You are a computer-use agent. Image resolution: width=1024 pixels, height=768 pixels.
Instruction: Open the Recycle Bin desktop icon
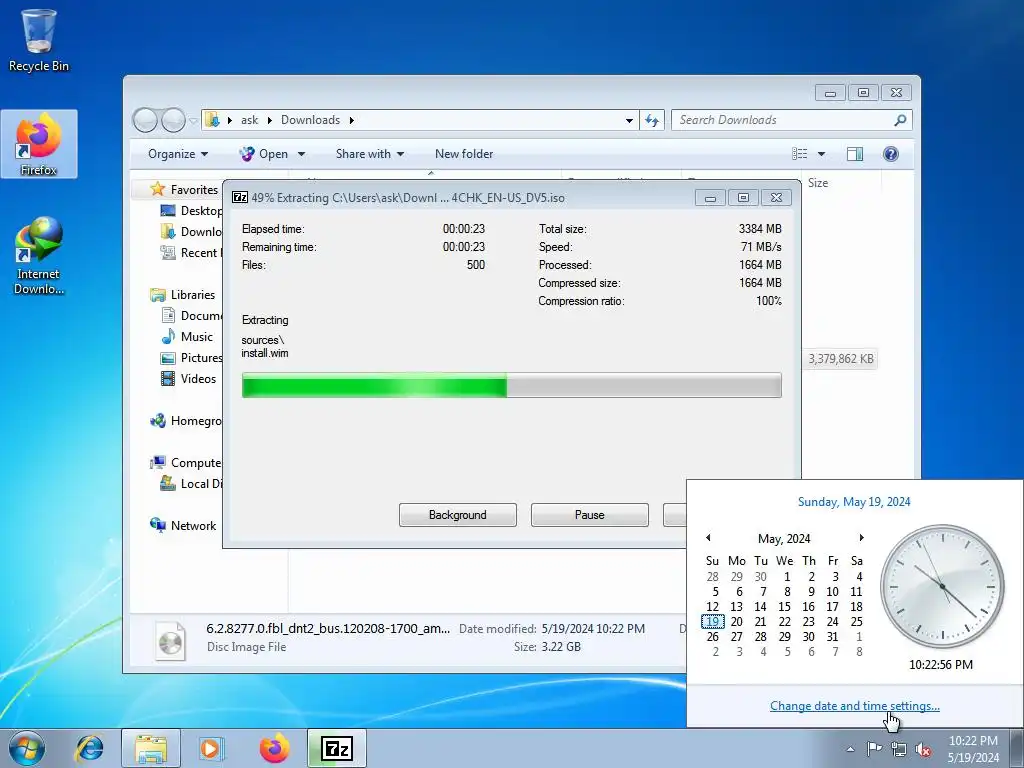pyautogui.click(x=39, y=40)
